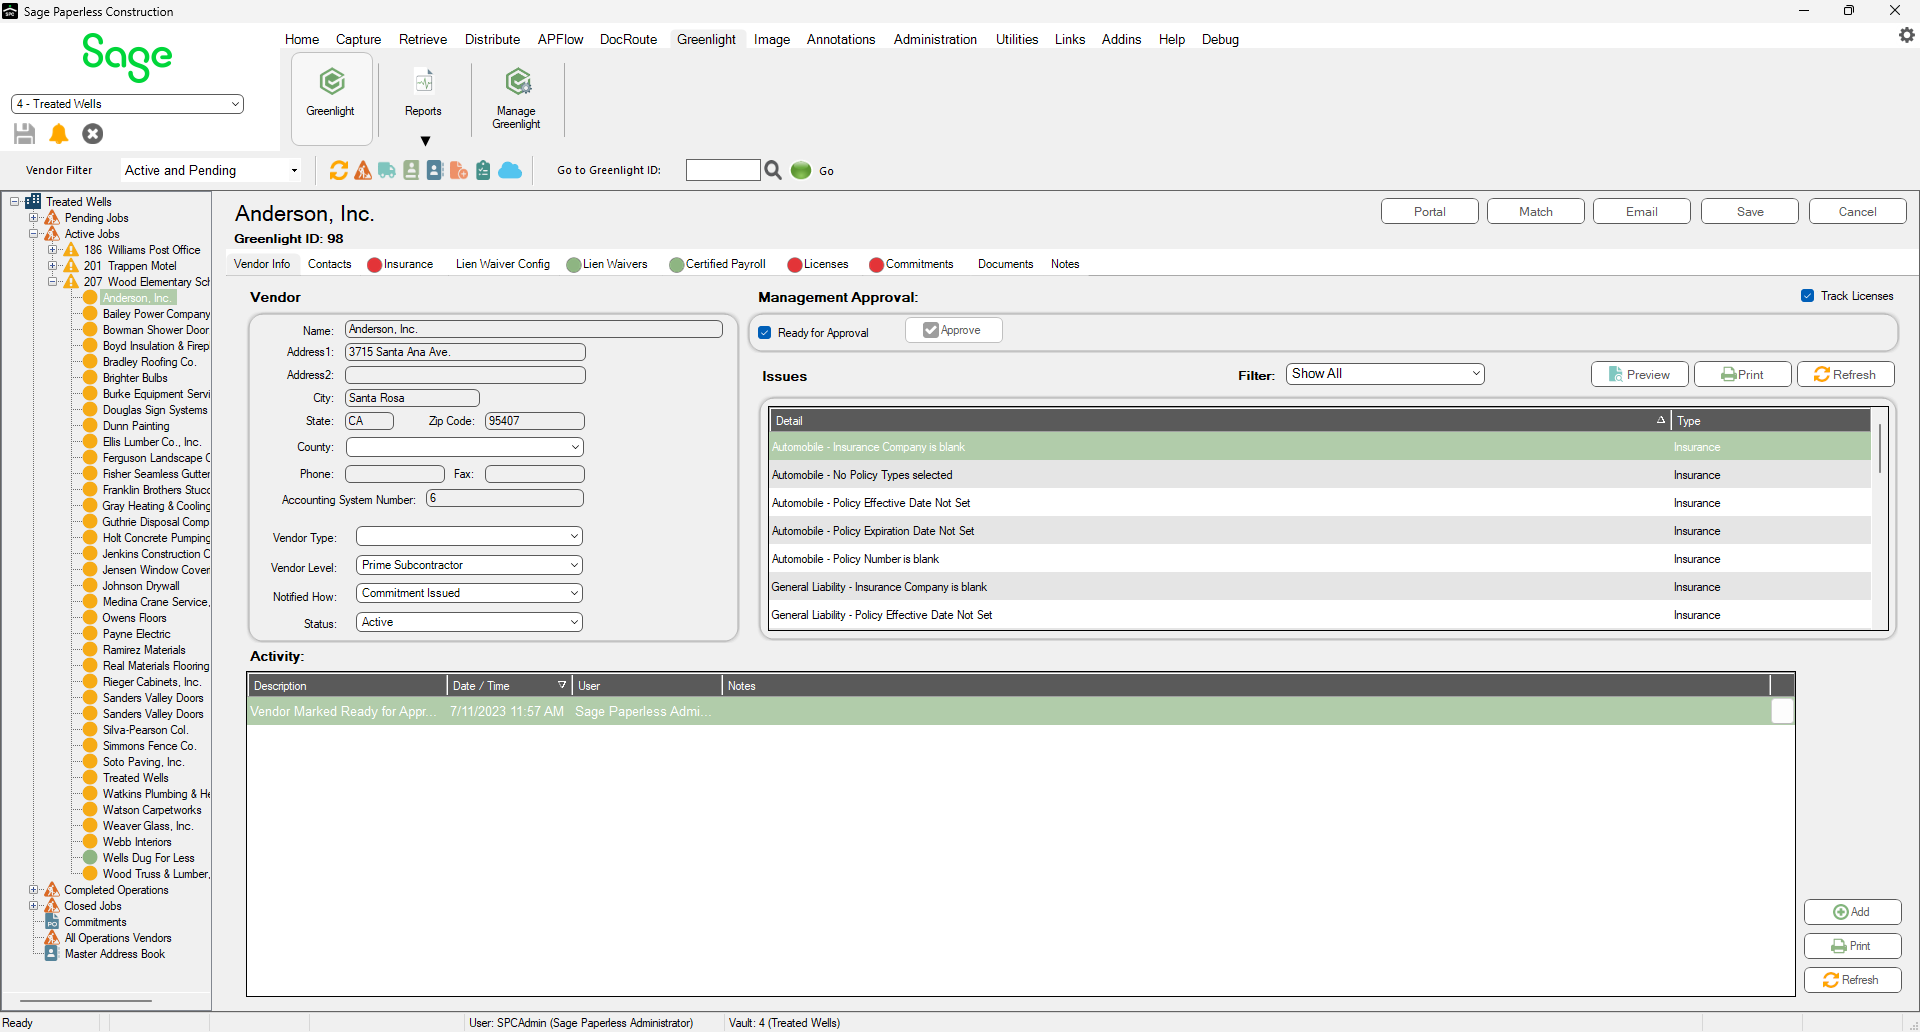Open the settings gear icon
1920x1032 pixels.
click(x=1906, y=35)
